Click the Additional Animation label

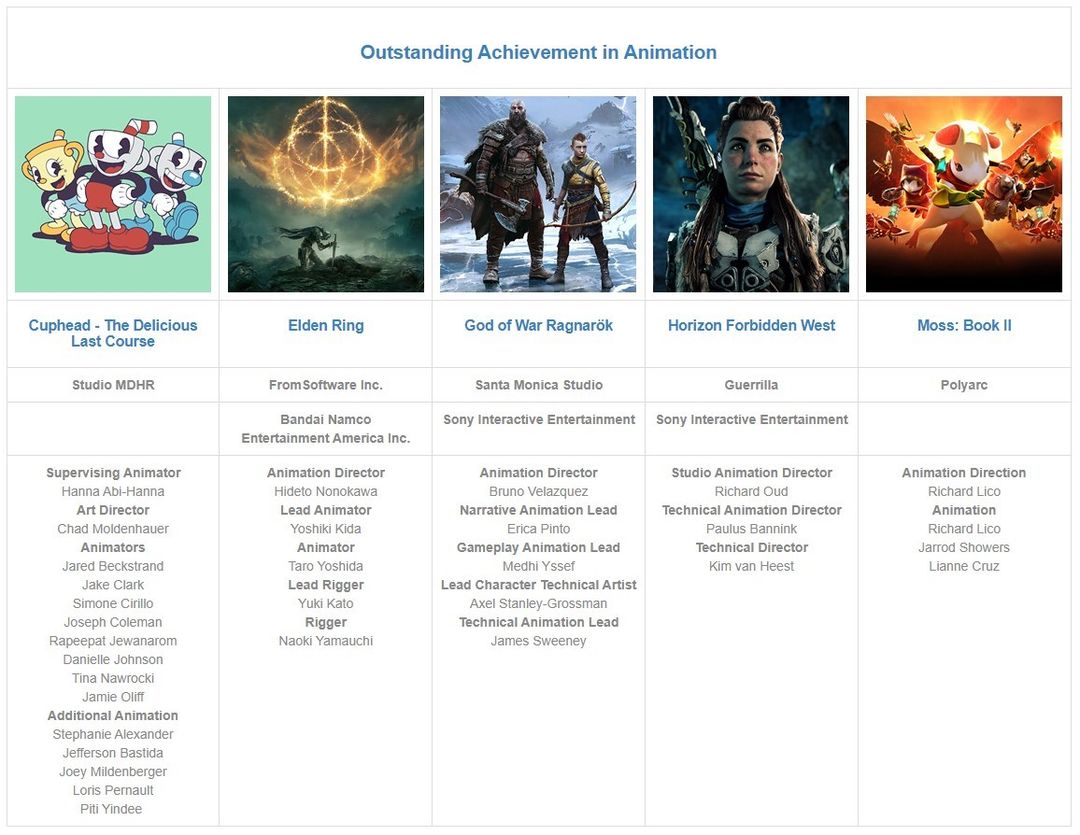113,715
